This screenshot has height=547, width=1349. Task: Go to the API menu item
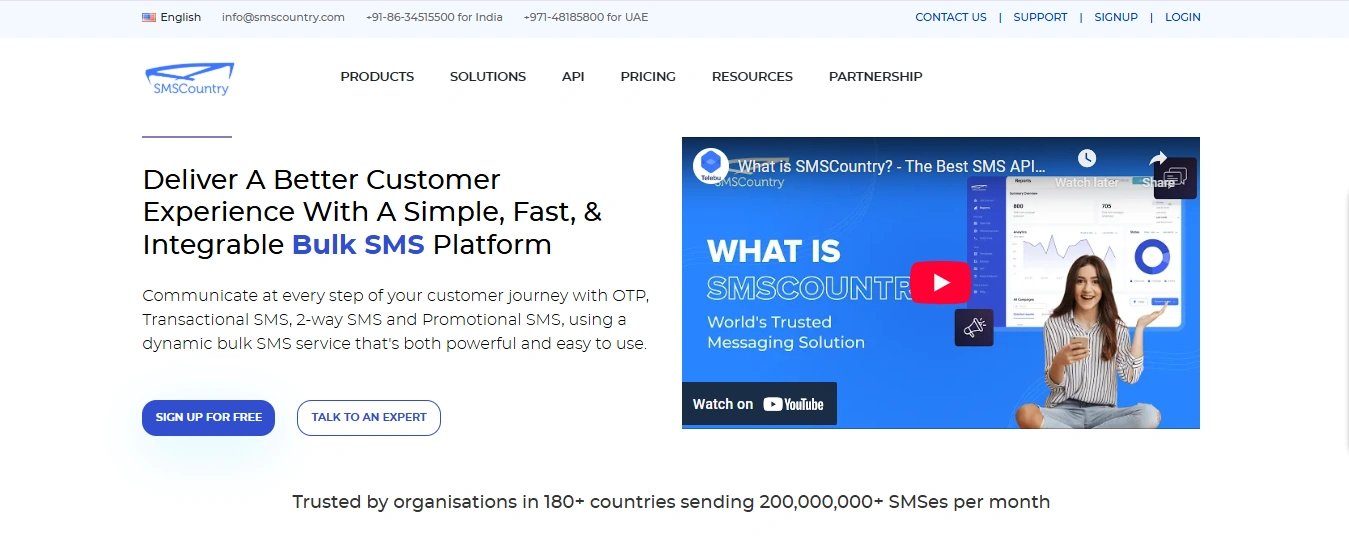tap(573, 76)
